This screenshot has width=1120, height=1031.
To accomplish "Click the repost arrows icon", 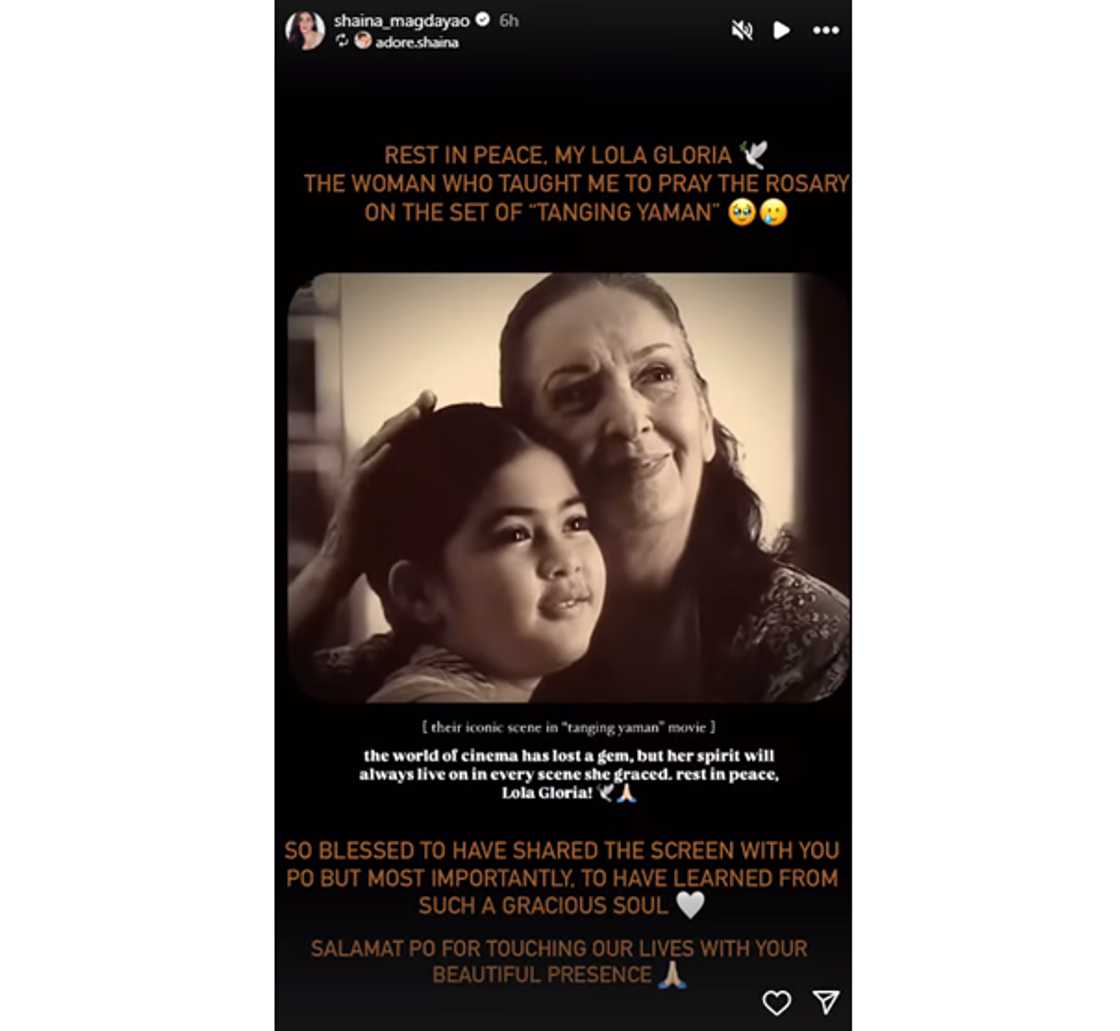I will pyautogui.click(x=342, y=41).
